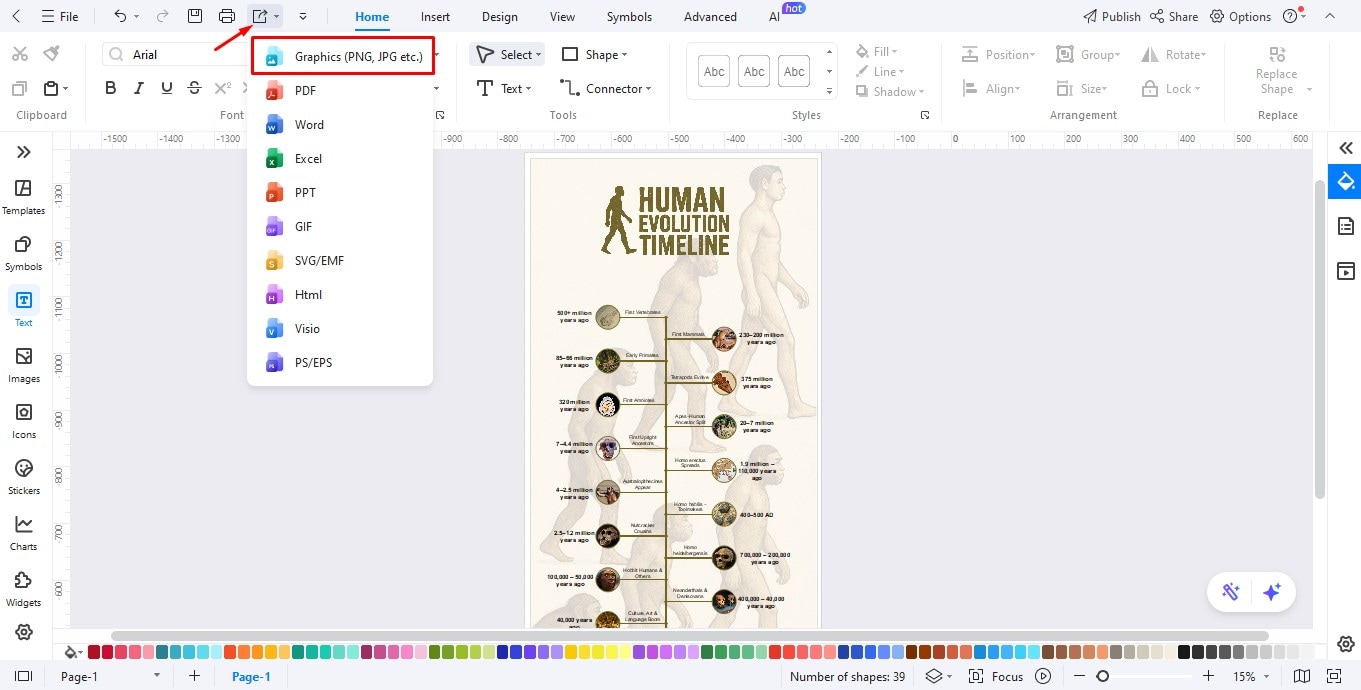
Task: Toggle Strikethrough formatting
Action: [194, 89]
